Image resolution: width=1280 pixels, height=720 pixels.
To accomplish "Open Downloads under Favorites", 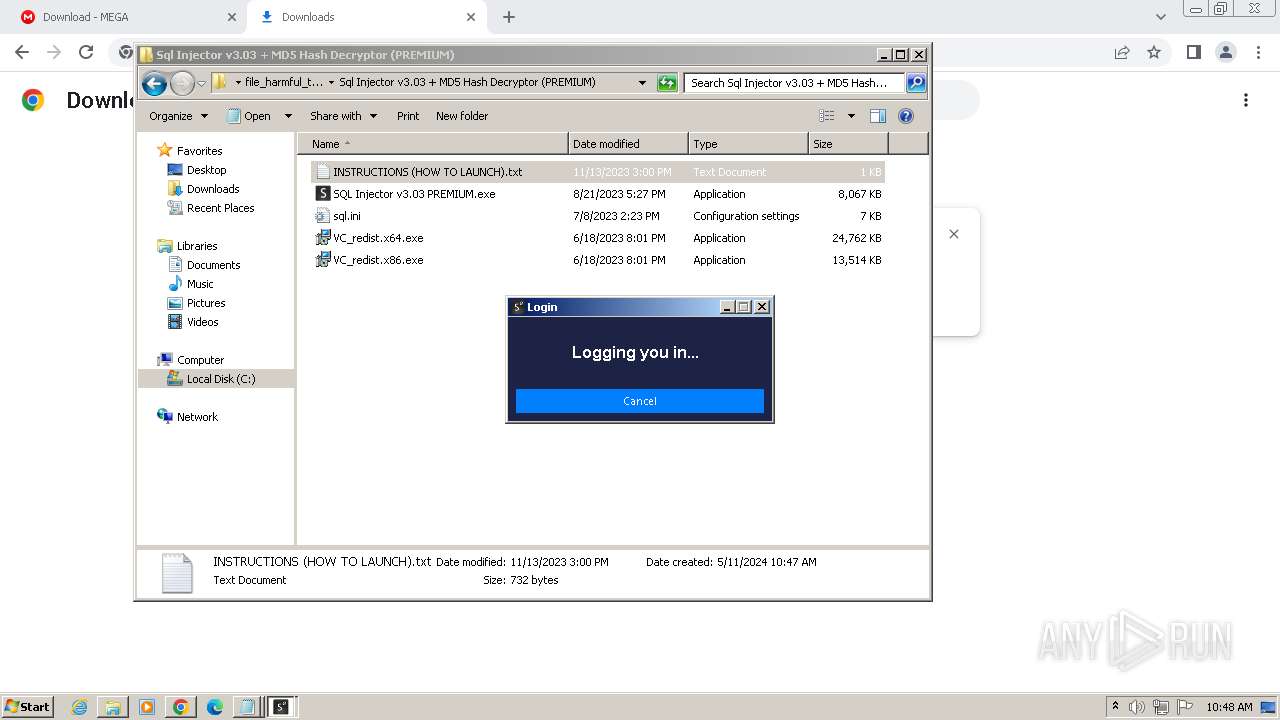I will (213, 189).
